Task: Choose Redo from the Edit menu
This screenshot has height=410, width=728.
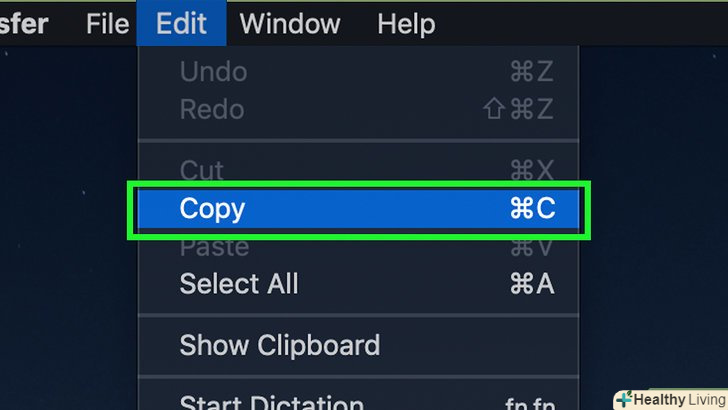Action: (x=213, y=109)
